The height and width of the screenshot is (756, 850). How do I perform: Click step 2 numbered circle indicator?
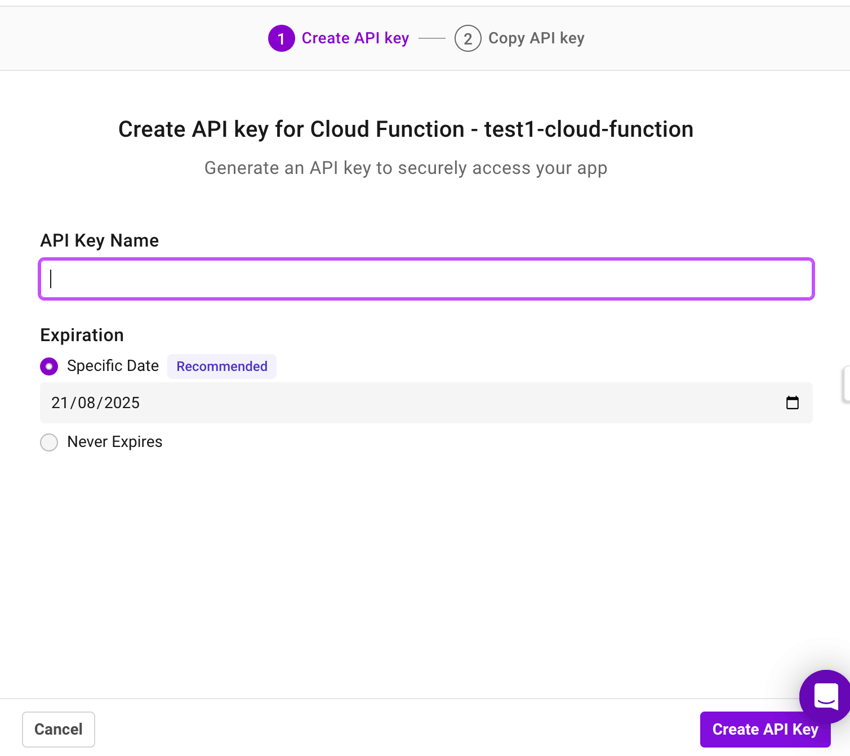pos(467,37)
